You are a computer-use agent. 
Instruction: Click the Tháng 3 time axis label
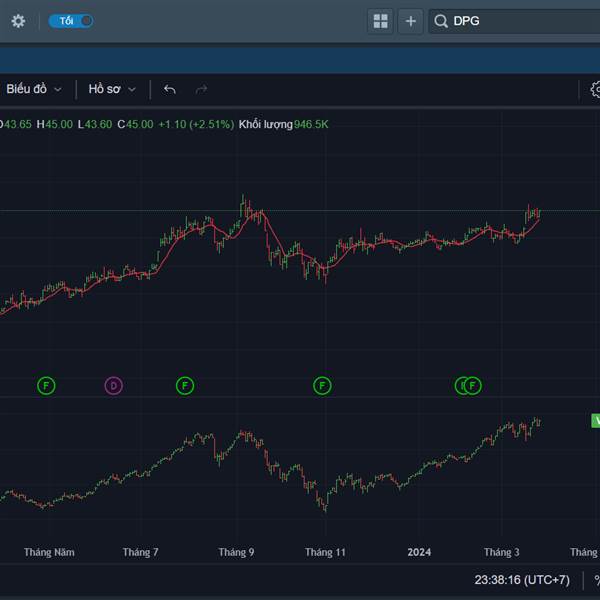[x=502, y=552]
